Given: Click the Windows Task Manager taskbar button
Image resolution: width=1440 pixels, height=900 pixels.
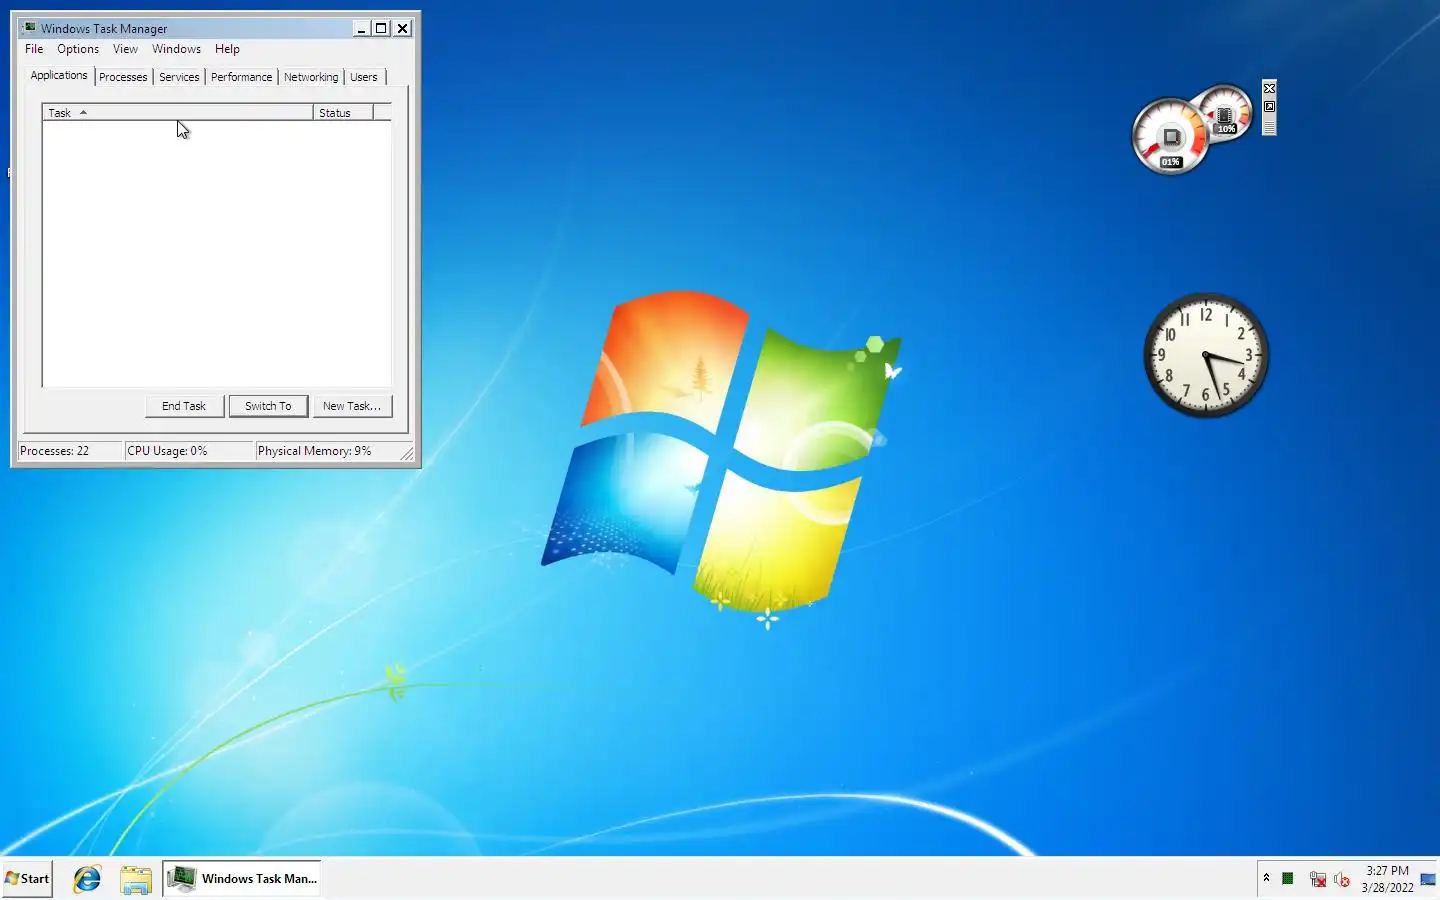Looking at the screenshot, I should click(x=242, y=879).
